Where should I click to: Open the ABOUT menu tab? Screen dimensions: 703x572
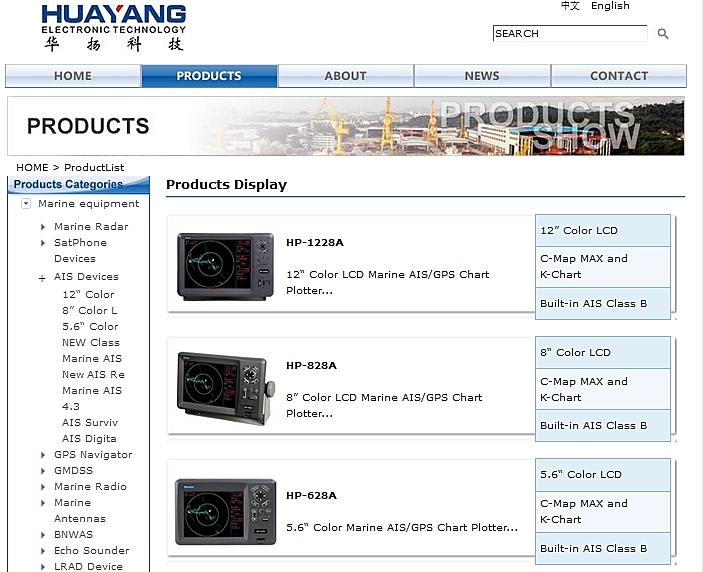(346, 76)
